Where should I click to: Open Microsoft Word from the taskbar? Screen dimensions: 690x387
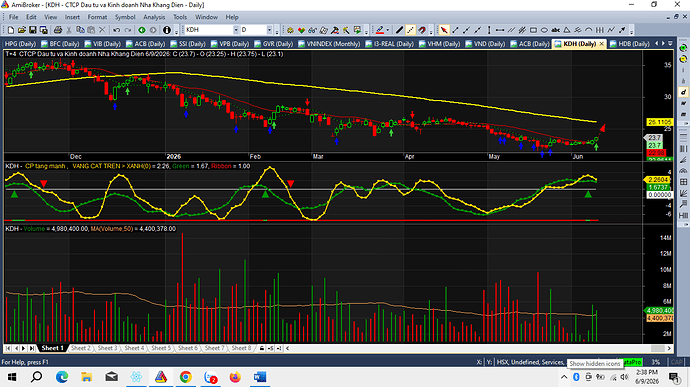pos(260,377)
